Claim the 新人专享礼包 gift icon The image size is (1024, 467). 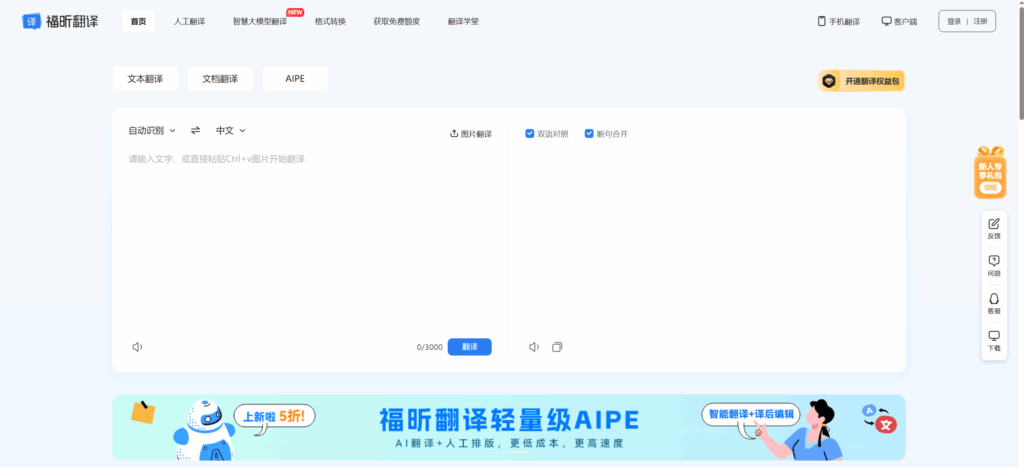990,172
